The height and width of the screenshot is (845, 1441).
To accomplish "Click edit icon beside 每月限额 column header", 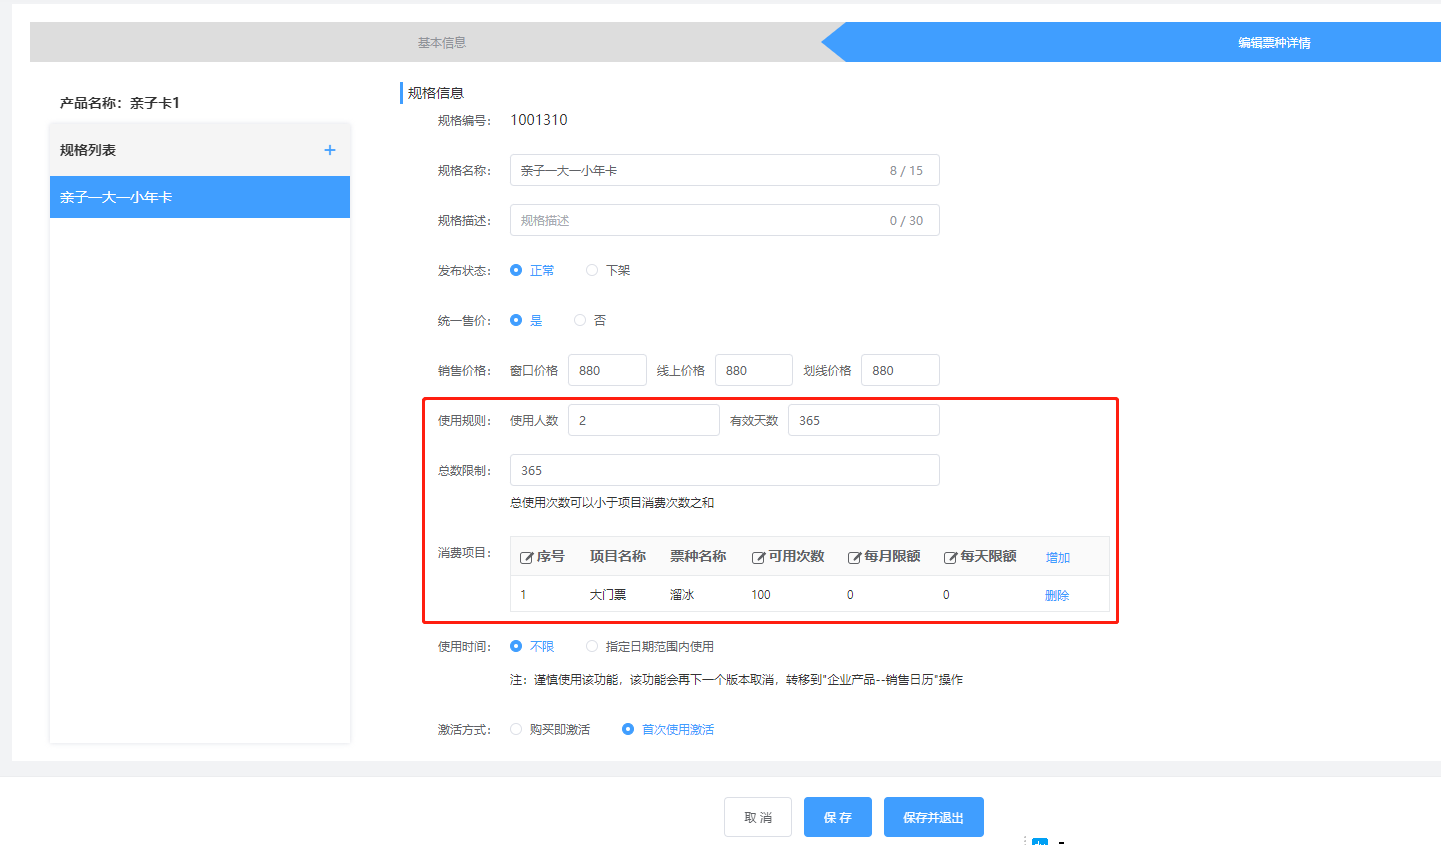I will click(x=854, y=557).
